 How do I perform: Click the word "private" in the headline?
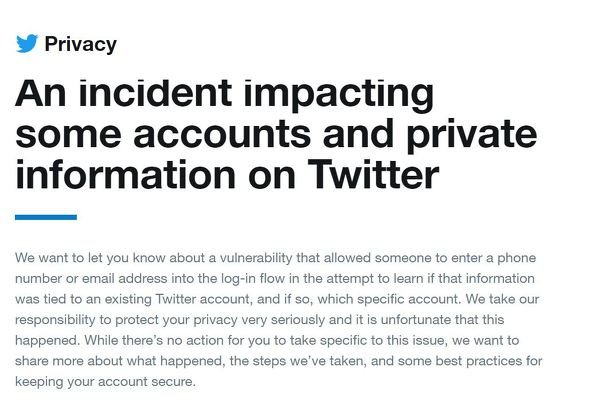[x=472, y=135]
